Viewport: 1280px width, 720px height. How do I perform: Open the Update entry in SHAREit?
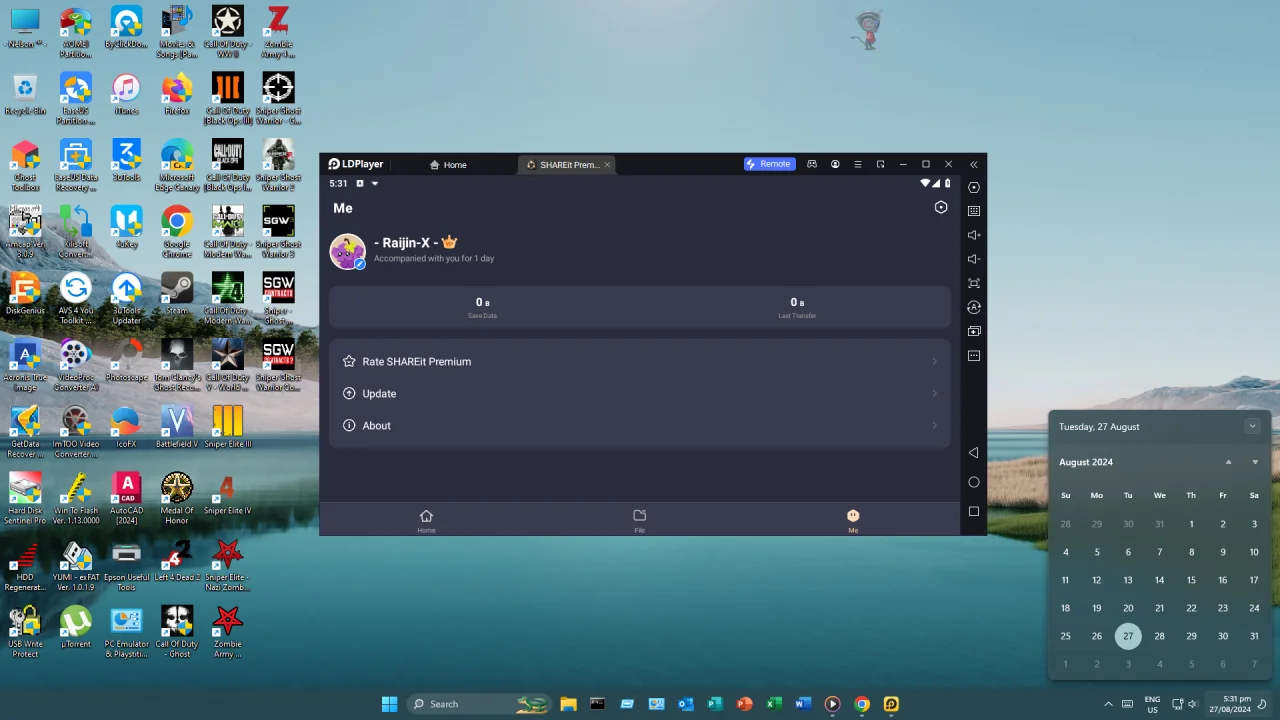(640, 393)
